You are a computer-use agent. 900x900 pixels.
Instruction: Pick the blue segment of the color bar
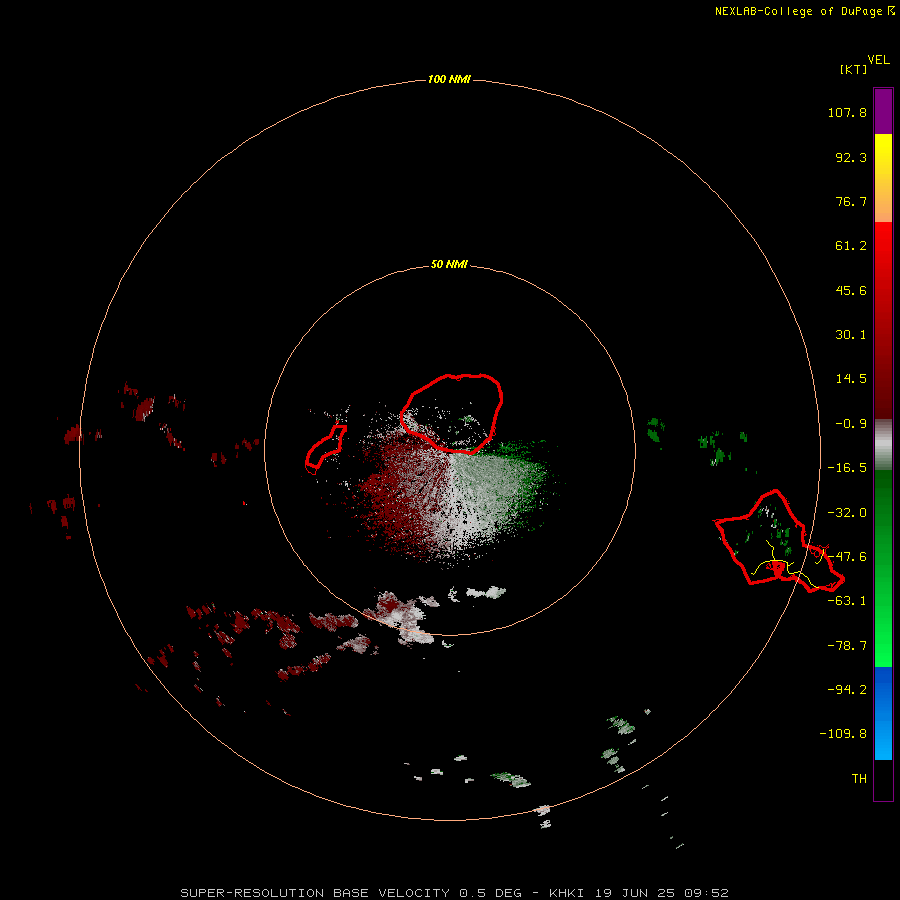tap(883, 713)
